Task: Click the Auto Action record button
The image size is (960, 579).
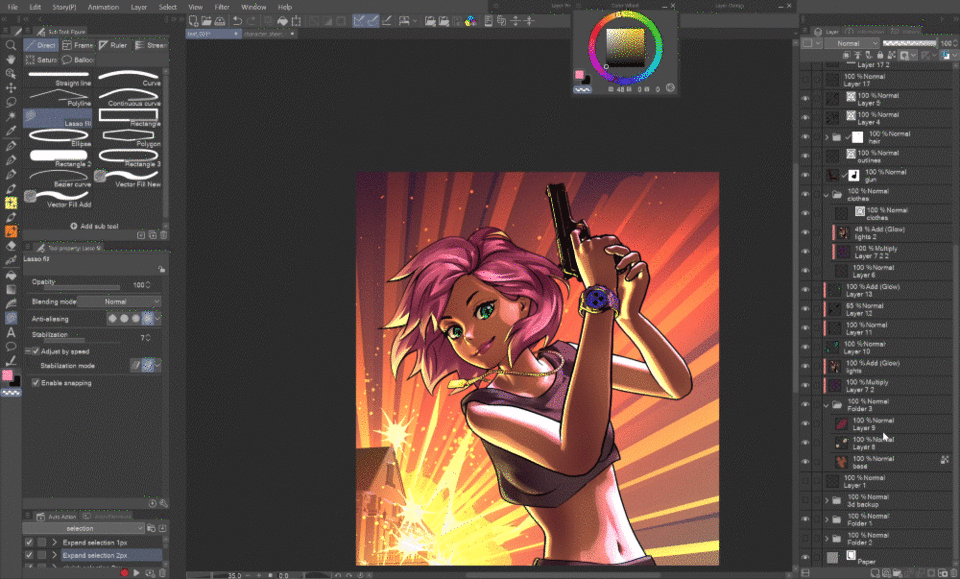Action: tap(123, 572)
